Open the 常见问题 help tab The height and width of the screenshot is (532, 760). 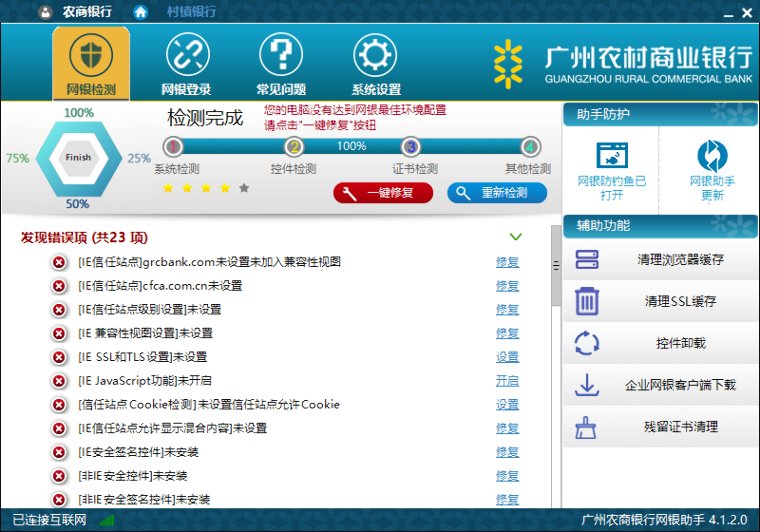coord(281,63)
